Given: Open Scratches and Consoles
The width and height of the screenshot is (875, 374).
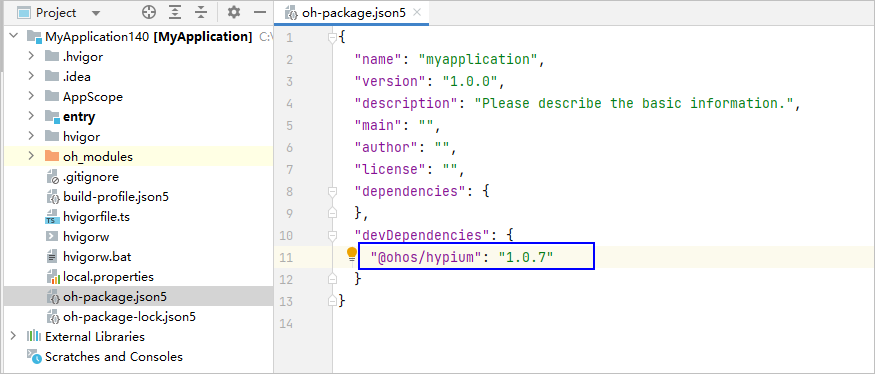Looking at the screenshot, I should tap(114, 356).
